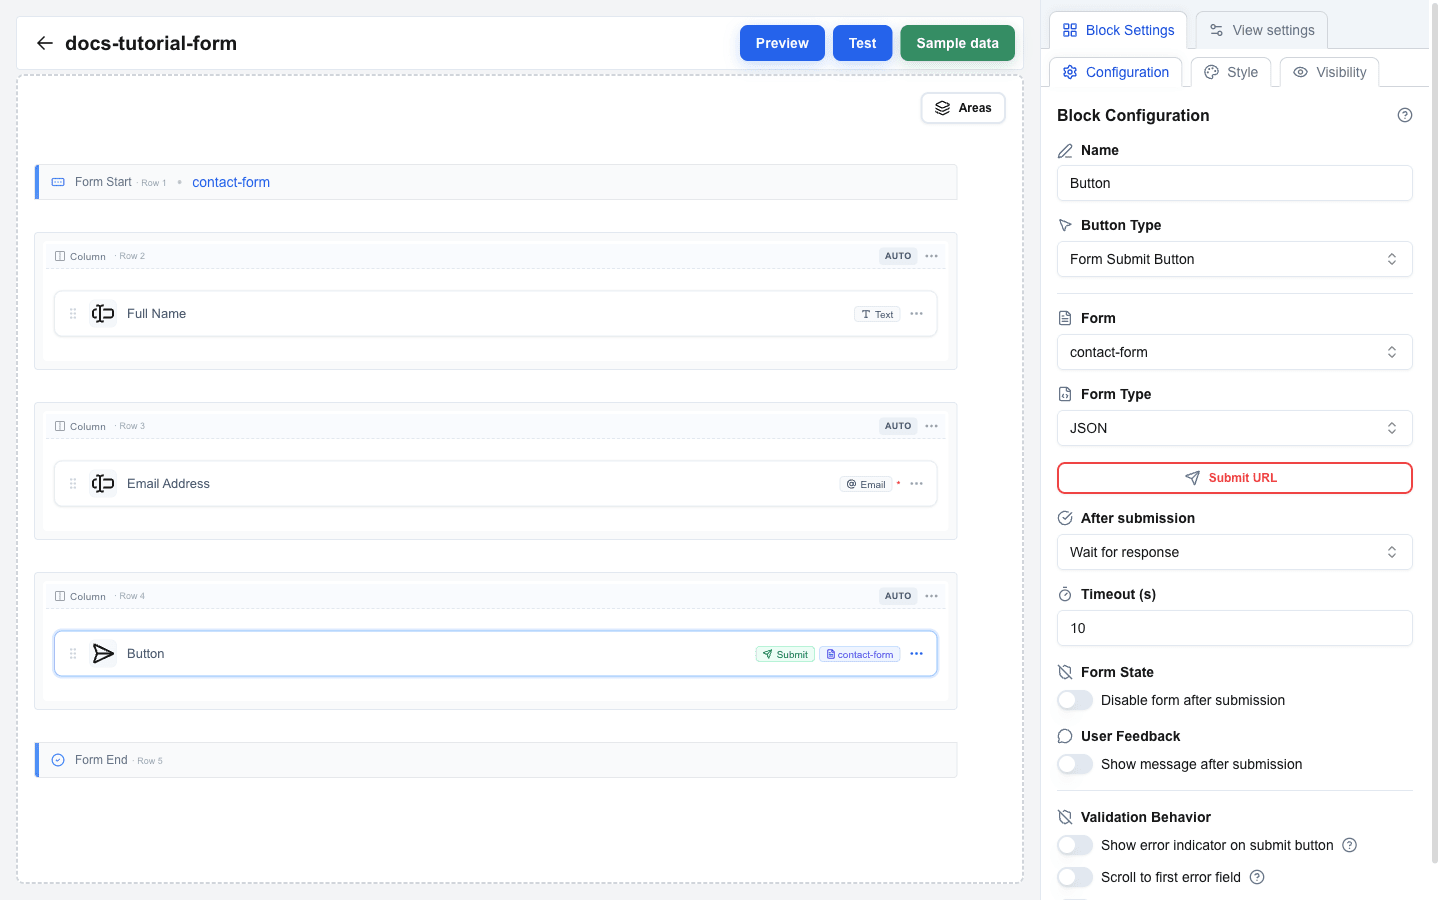Open the Full Name field more options
Image resolution: width=1440 pixels, height=900 pixels.
pos(917,314)
